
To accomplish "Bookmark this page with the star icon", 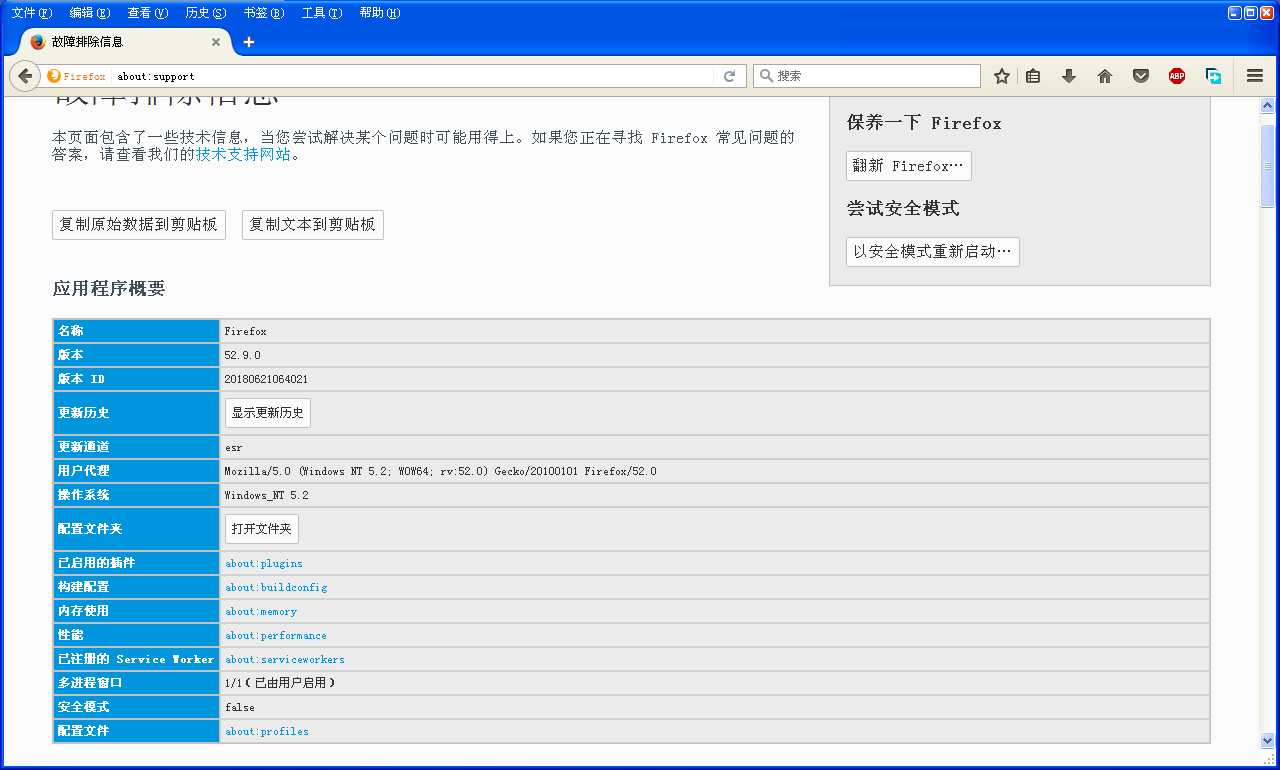I will (1001, 76).
